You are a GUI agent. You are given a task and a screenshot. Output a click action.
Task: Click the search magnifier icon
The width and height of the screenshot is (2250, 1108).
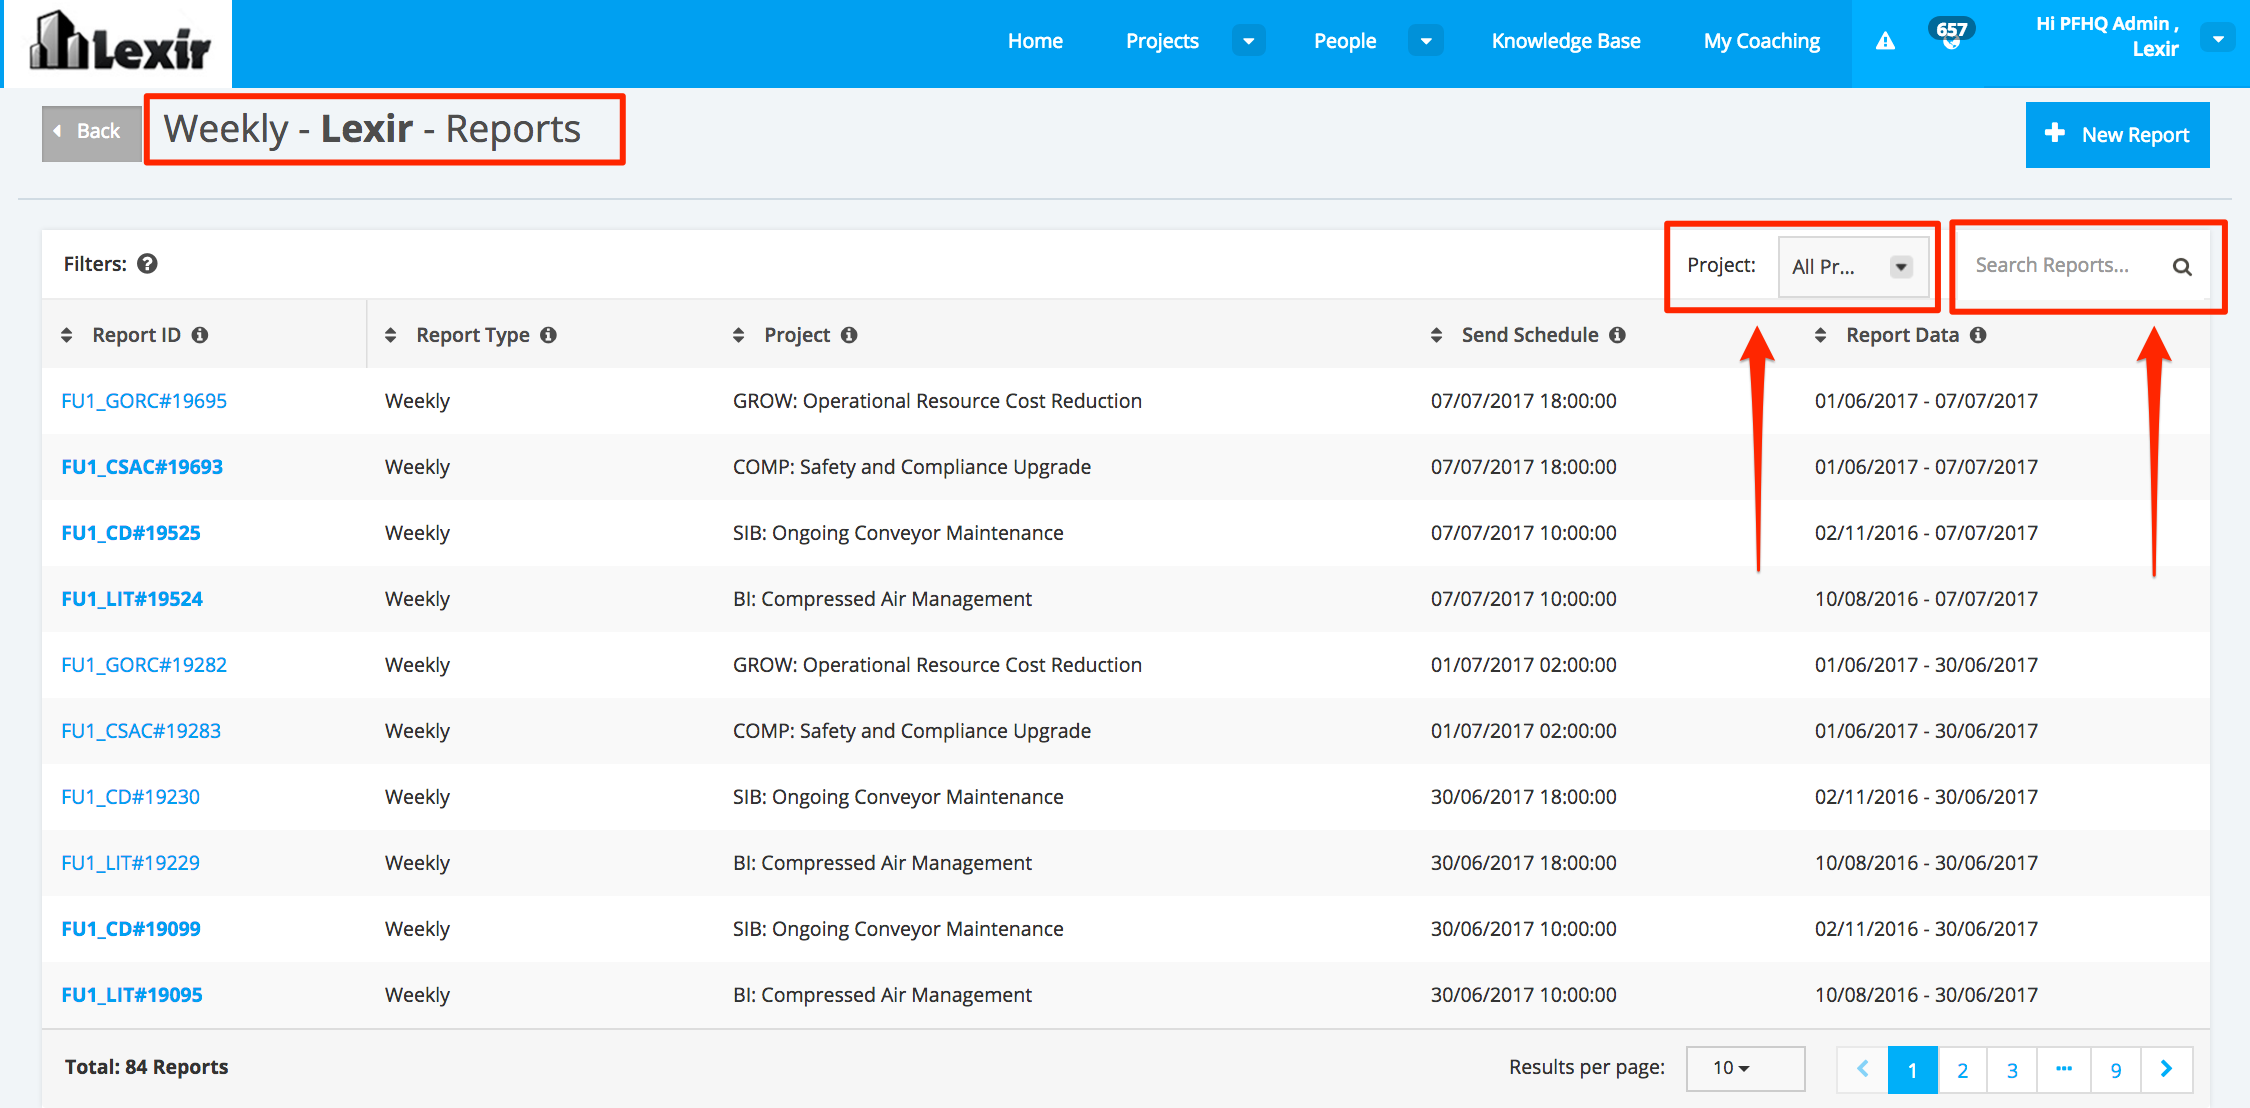(x=2182, y=267)
